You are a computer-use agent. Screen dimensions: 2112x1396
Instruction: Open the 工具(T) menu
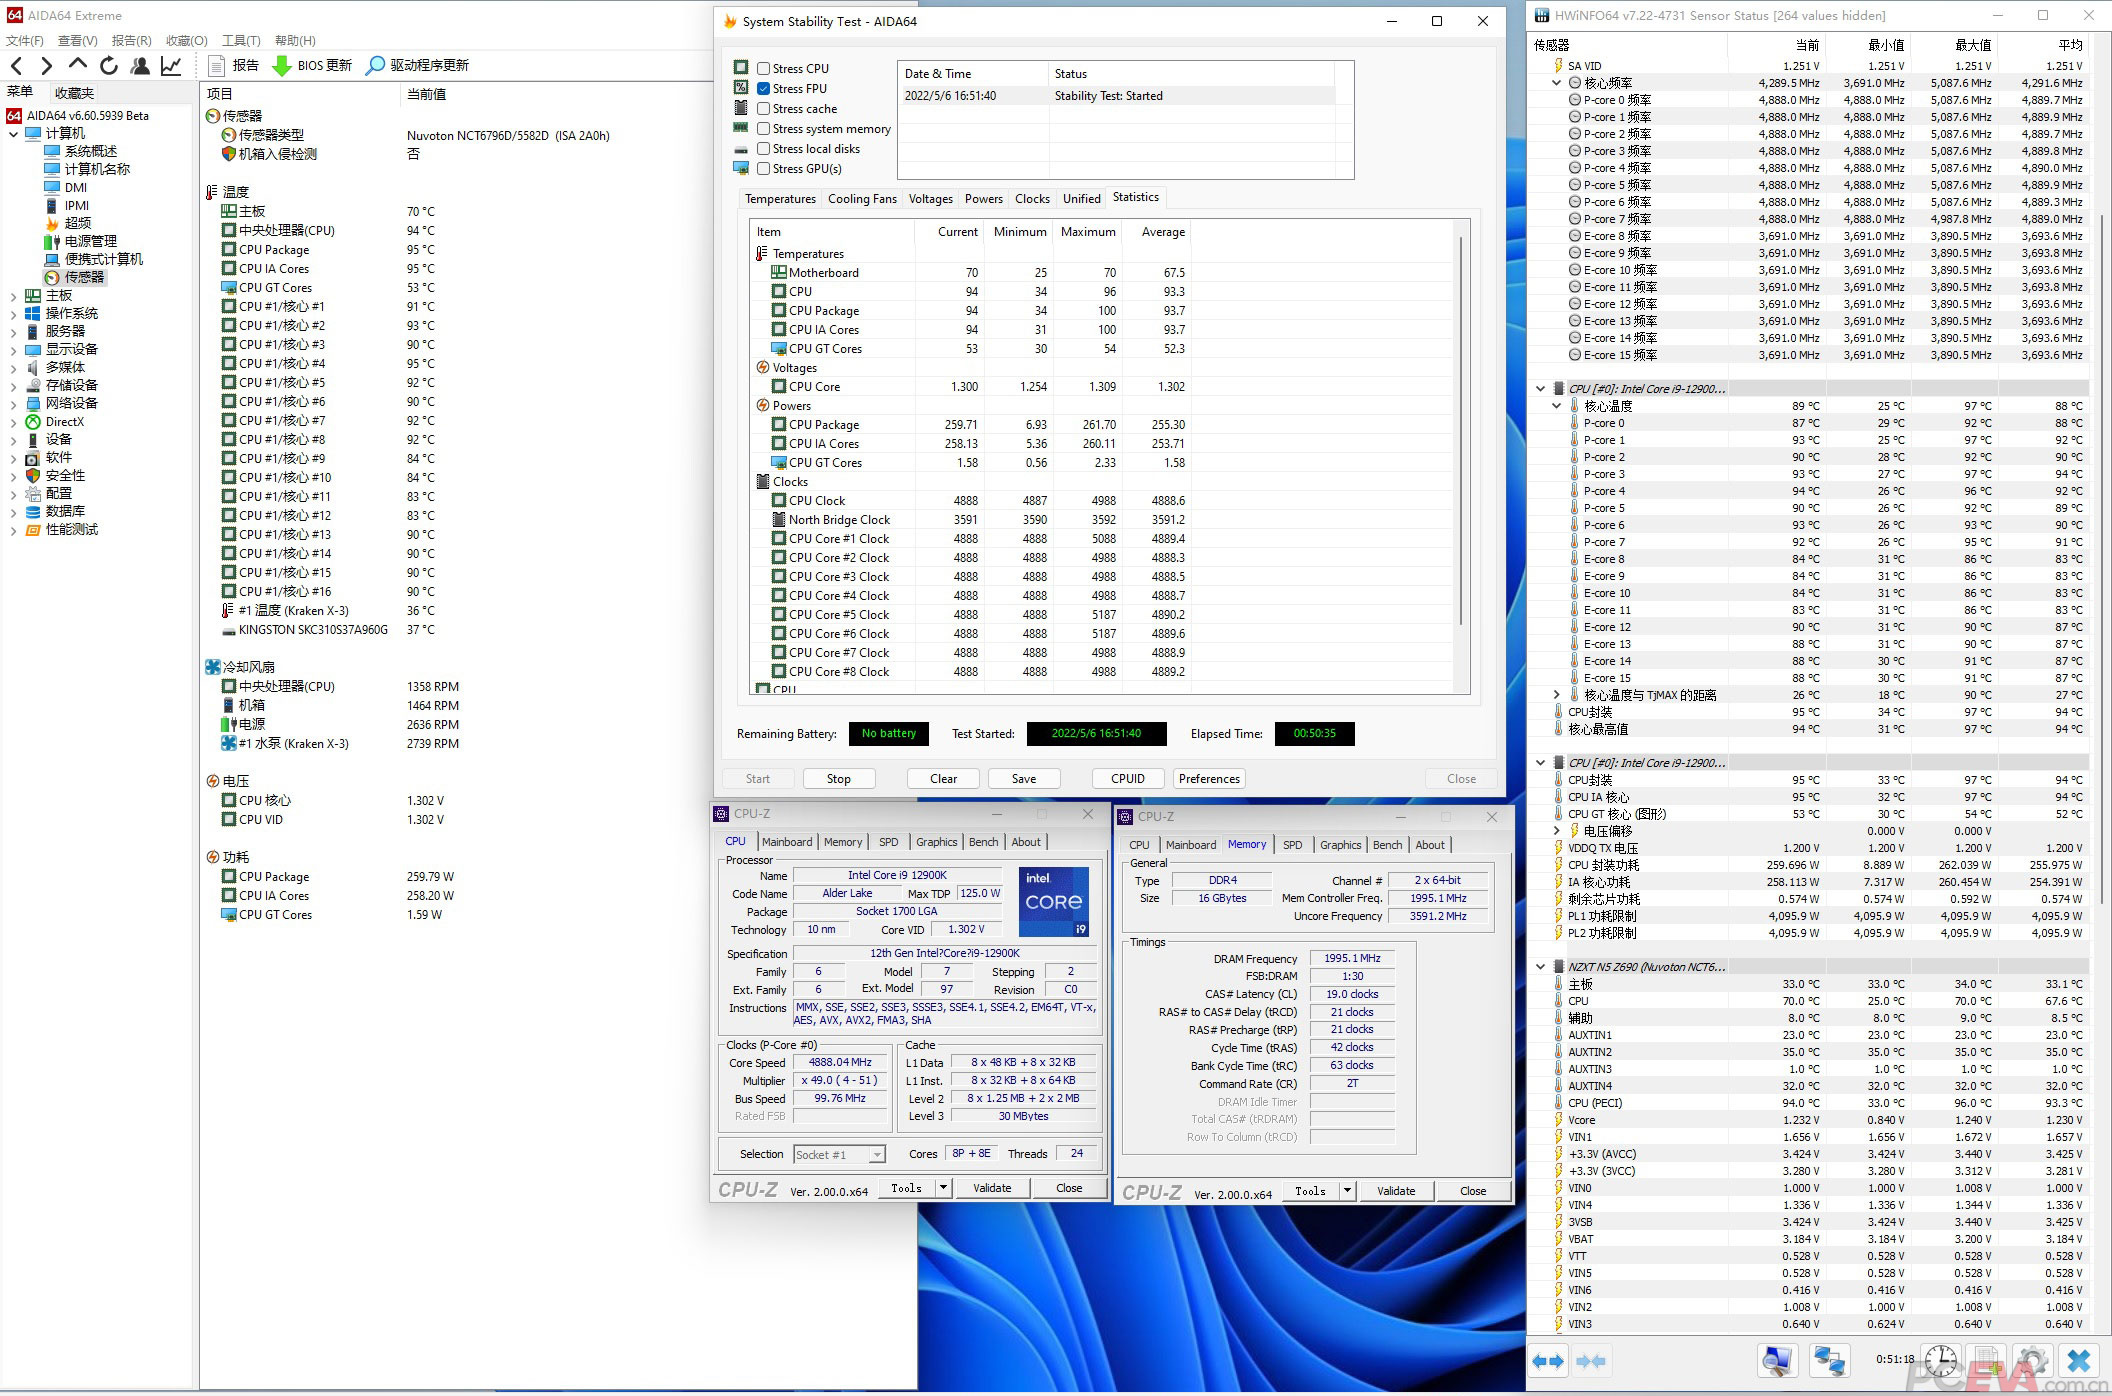[240, 41]
